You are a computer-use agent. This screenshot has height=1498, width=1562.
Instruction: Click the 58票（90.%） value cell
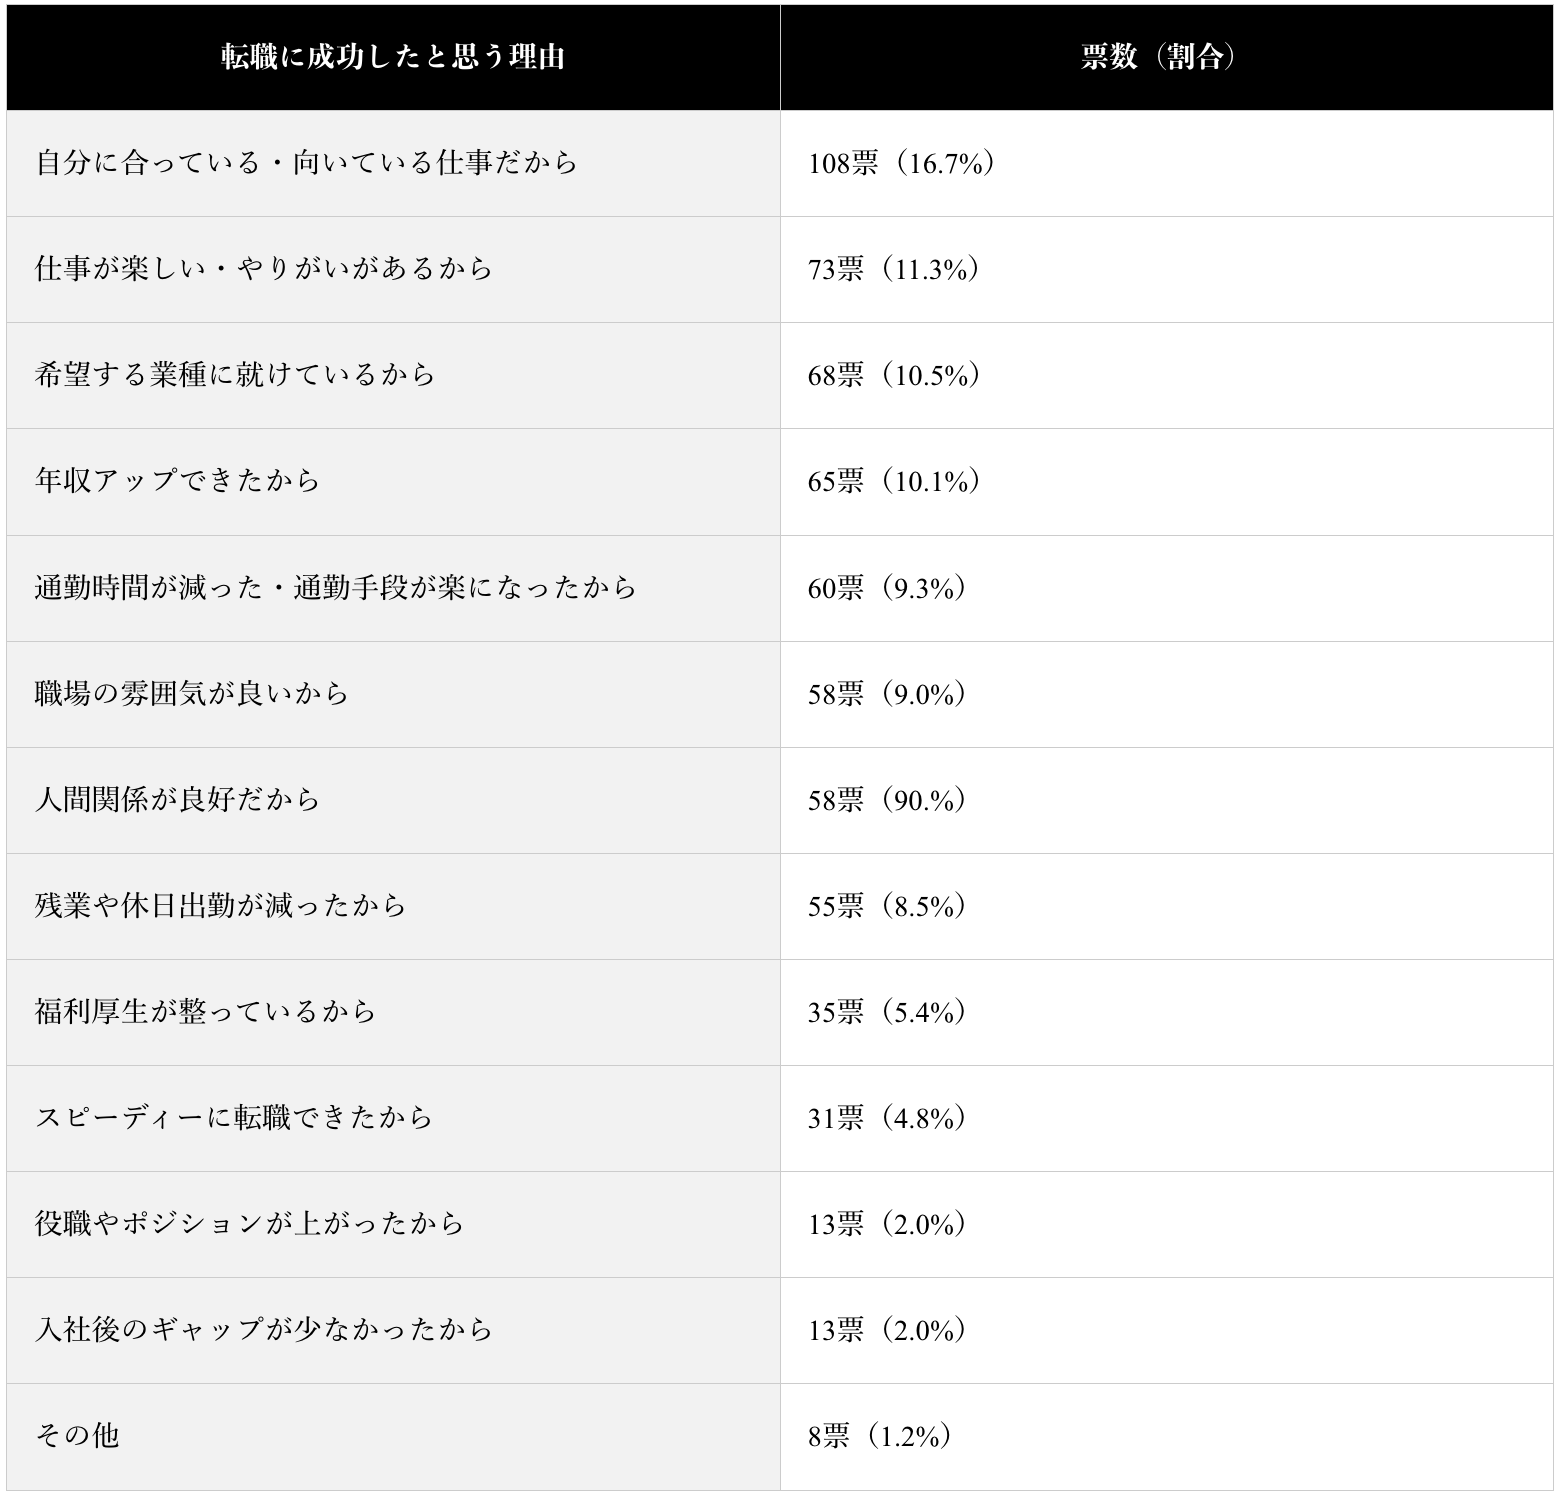(x=886, y=799)
